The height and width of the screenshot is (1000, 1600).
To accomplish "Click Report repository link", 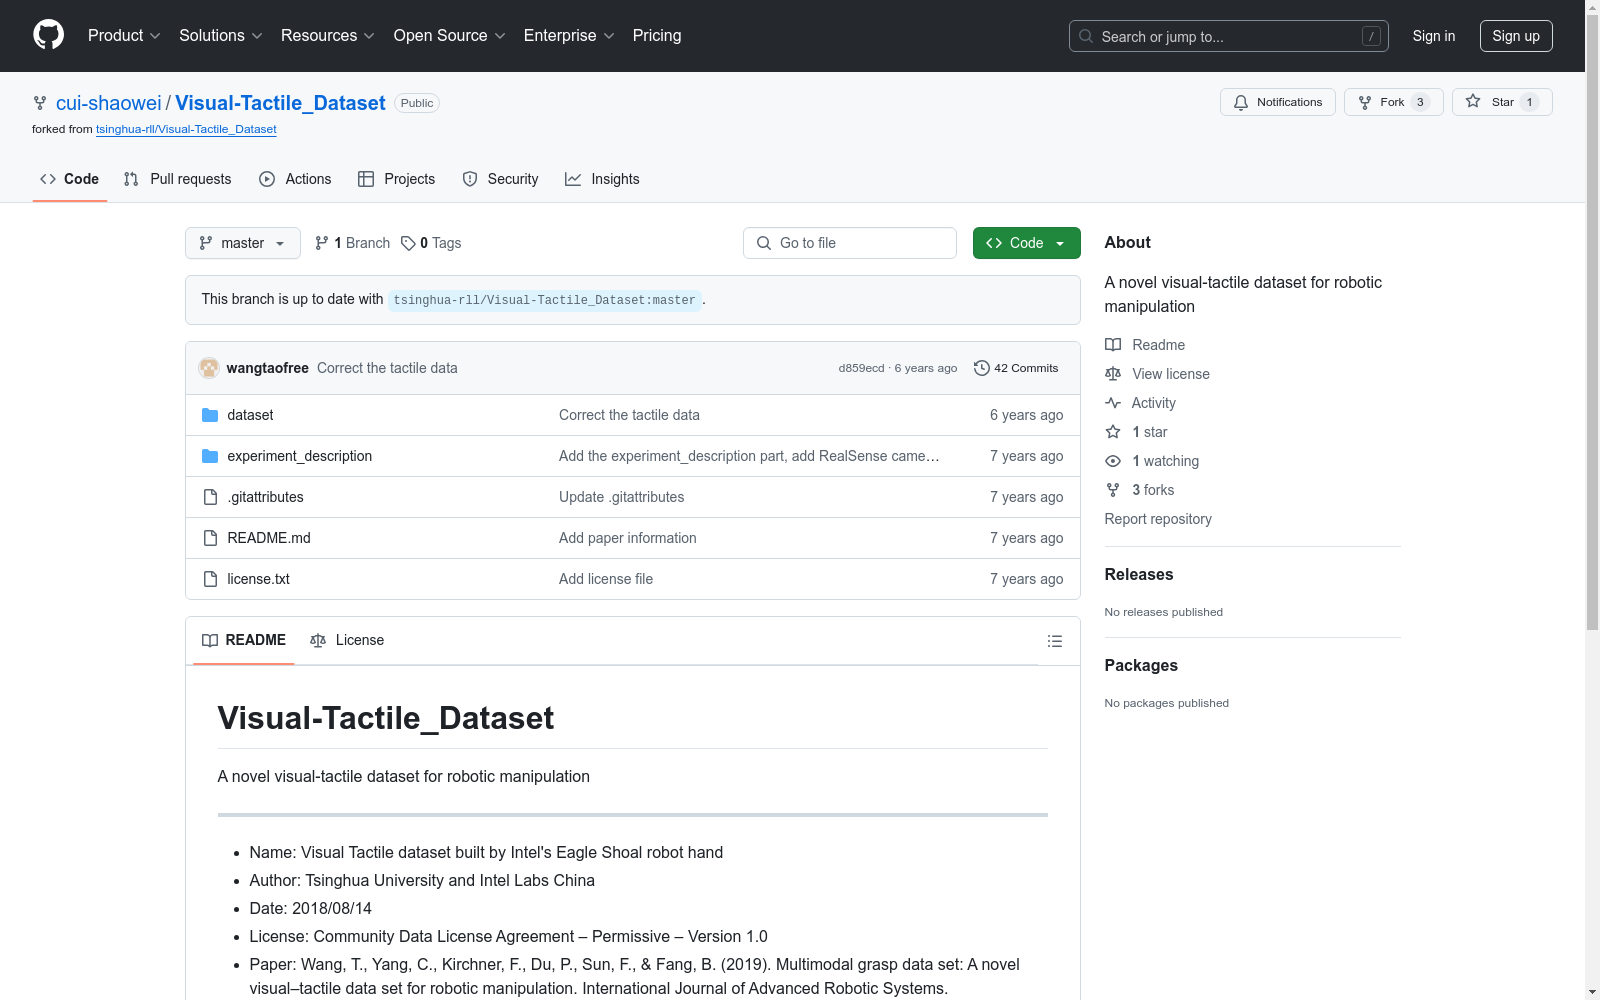I will coord(1158,519).
